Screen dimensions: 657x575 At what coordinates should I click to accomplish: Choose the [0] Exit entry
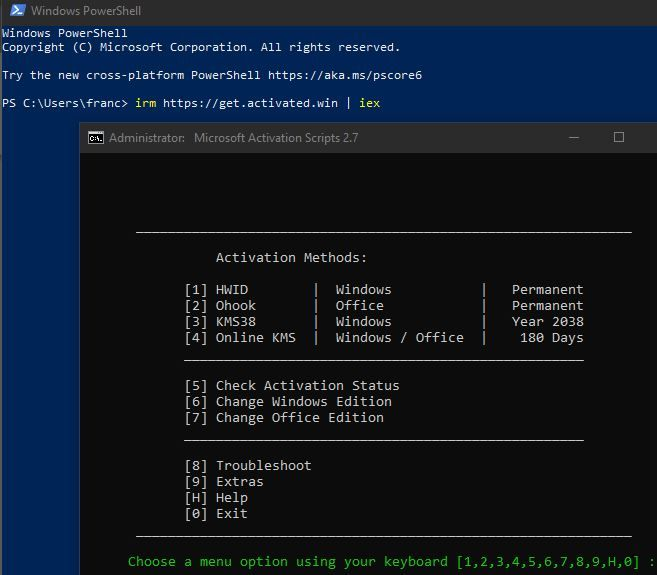(216, 514)
